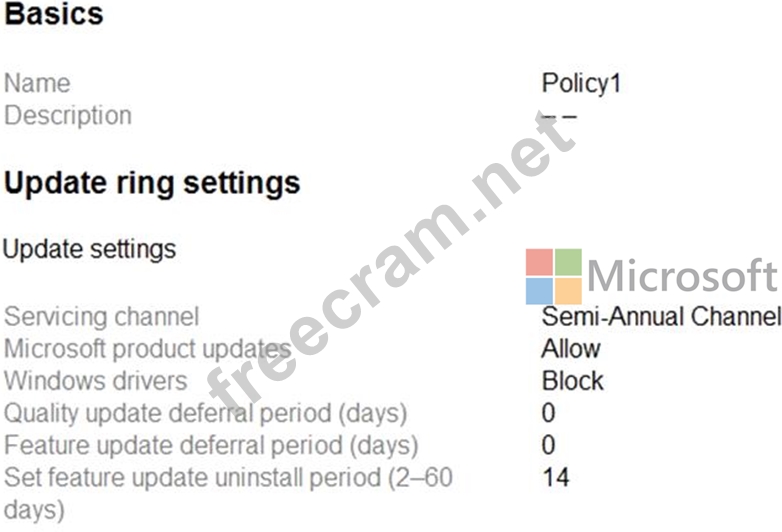Image resolution: width=782 pixels, height=532 pixels.
Task: Click the Microsoft wordmark text
Action: (x=682, y=275)
